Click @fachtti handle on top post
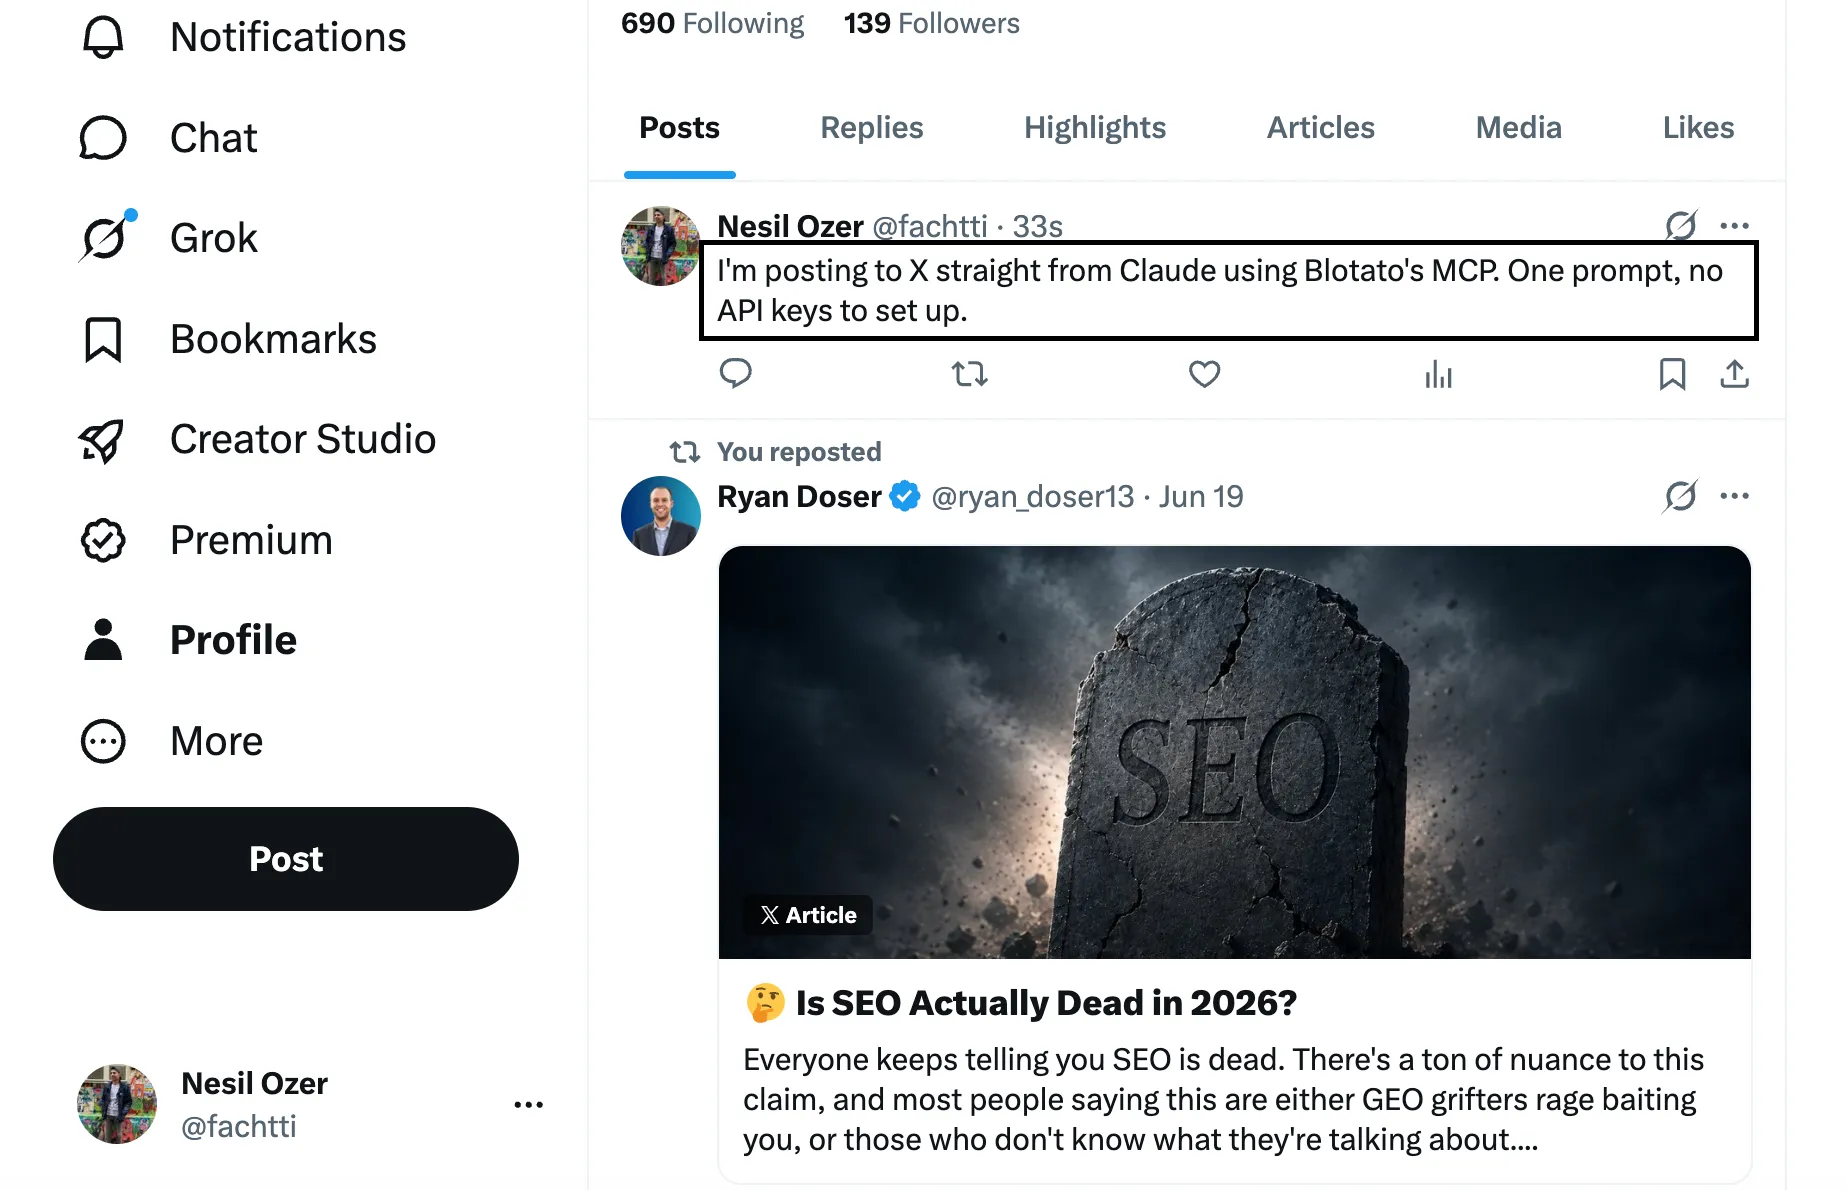 930,226
